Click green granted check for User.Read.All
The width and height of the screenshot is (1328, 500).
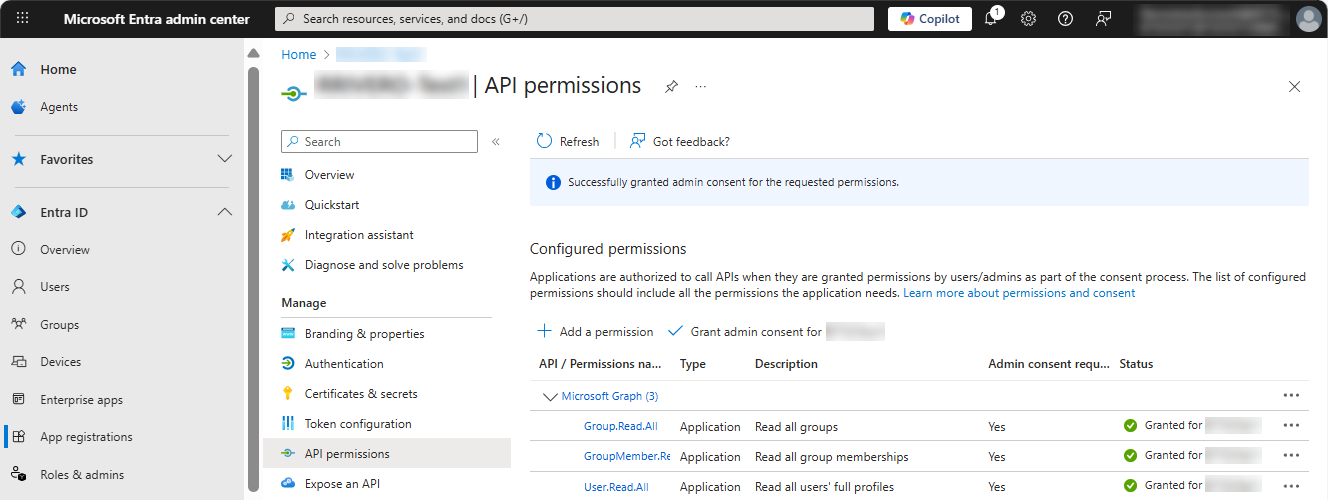(1130, 486)
